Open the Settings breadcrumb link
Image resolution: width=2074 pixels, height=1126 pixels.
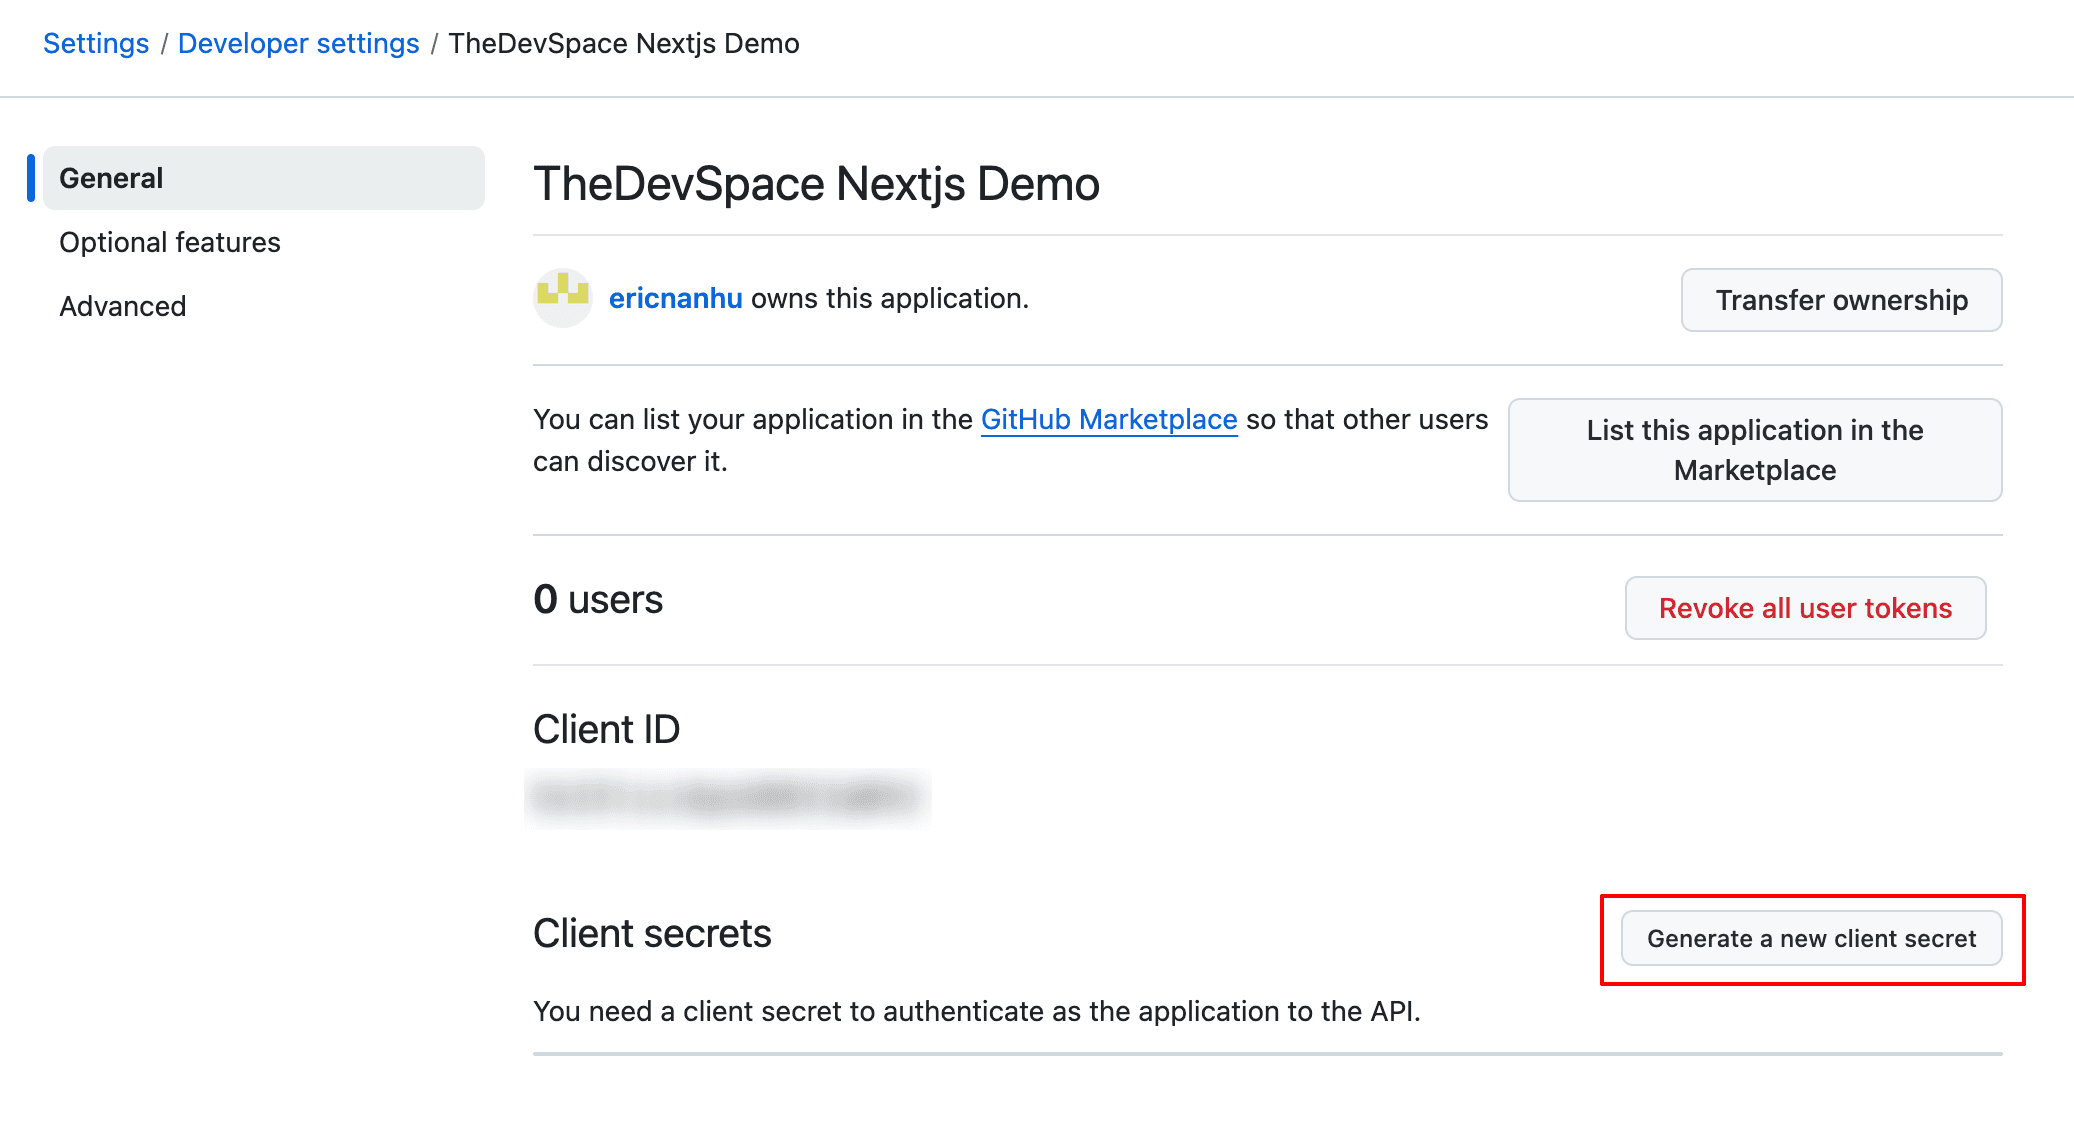pyautogui.click(x=96, y=43)
